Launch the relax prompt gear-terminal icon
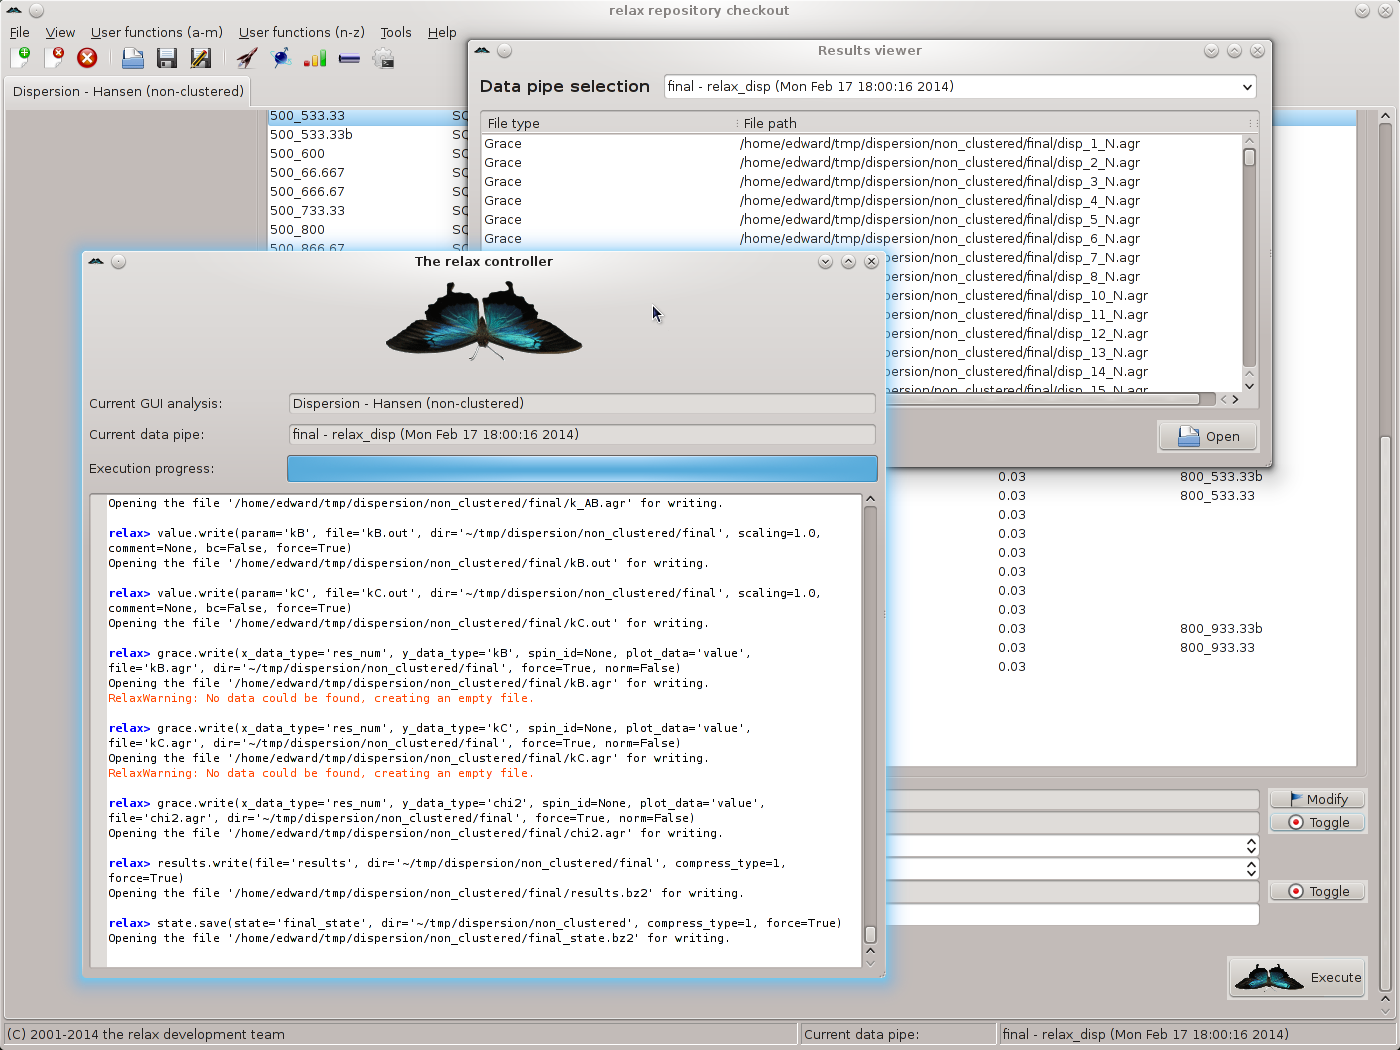1400x1050 pixels. pos(383,58)
